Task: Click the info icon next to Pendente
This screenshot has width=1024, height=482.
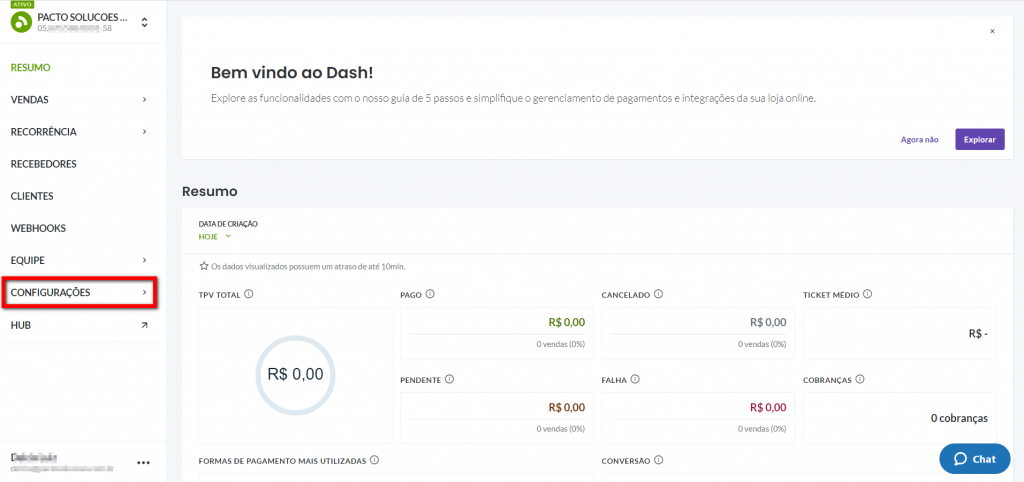Action: pos(449,379)
